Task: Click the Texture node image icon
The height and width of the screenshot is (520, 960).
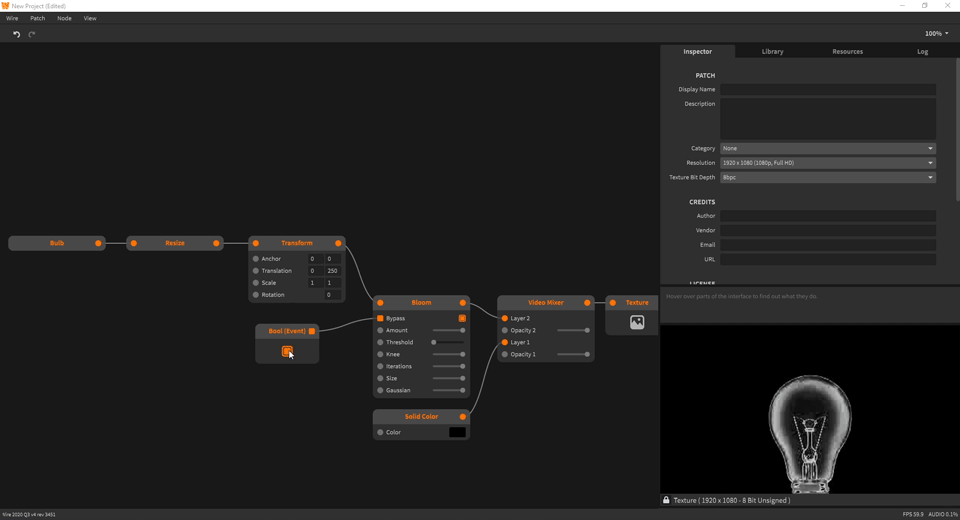Action: point(637,322)
